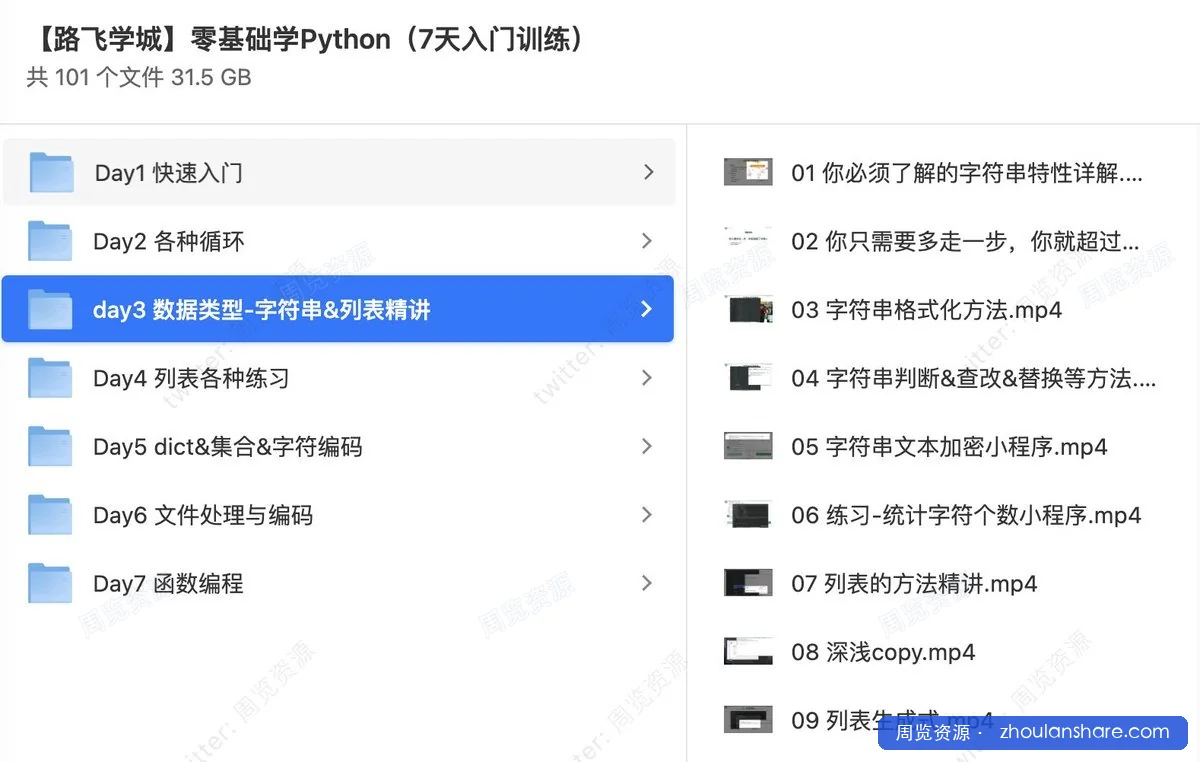Expand Day5 dict&集合&字符编码 chevron
The width and height of the screenshot is (1200, 762).
[646, 446]
